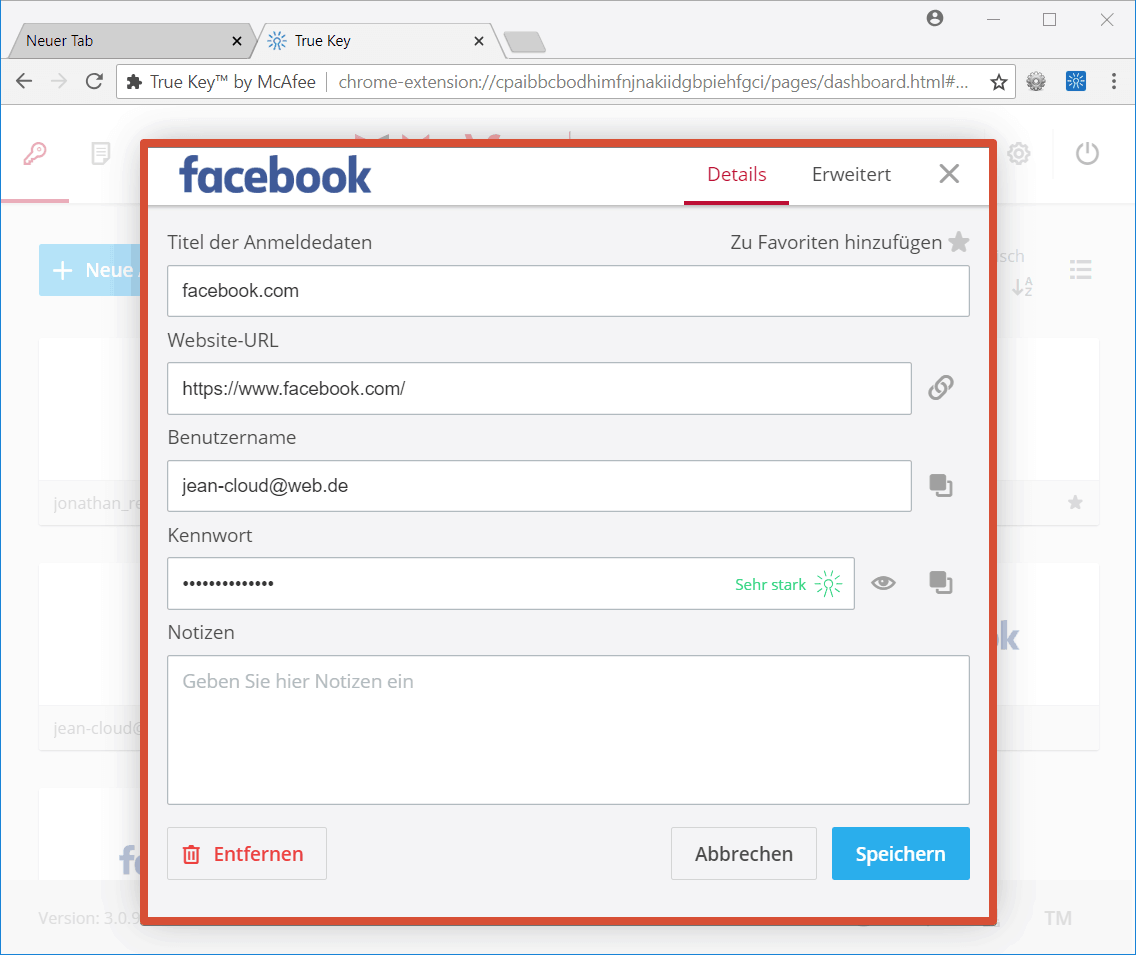The image size is (1136, 955).
Task: Click the extension puzzle icon in address bar
Action: [x=134, y=82]
